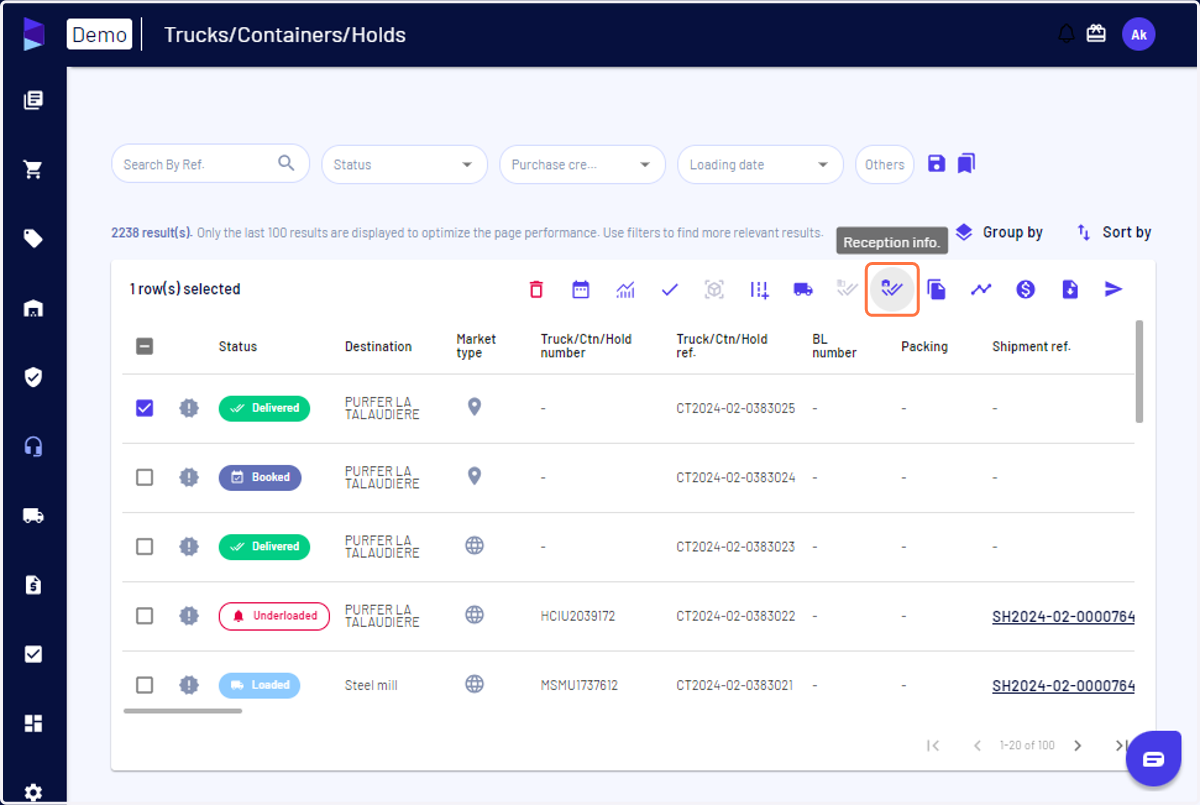1200x805 pixels.
Task: Click the status info icon in Booked row
Action: click(189, 477)
